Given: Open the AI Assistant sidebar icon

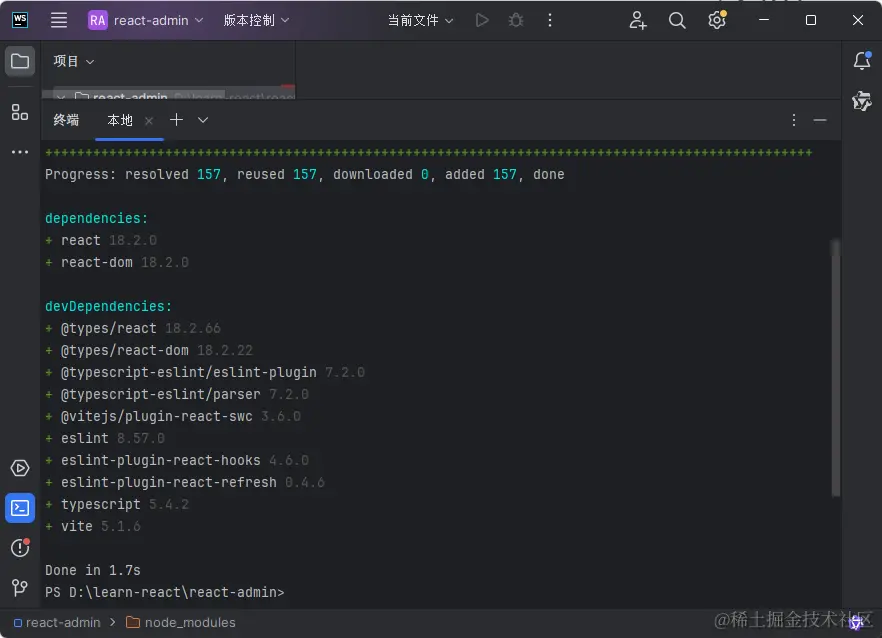Looking at the screenshot, I should click(862, 101).
